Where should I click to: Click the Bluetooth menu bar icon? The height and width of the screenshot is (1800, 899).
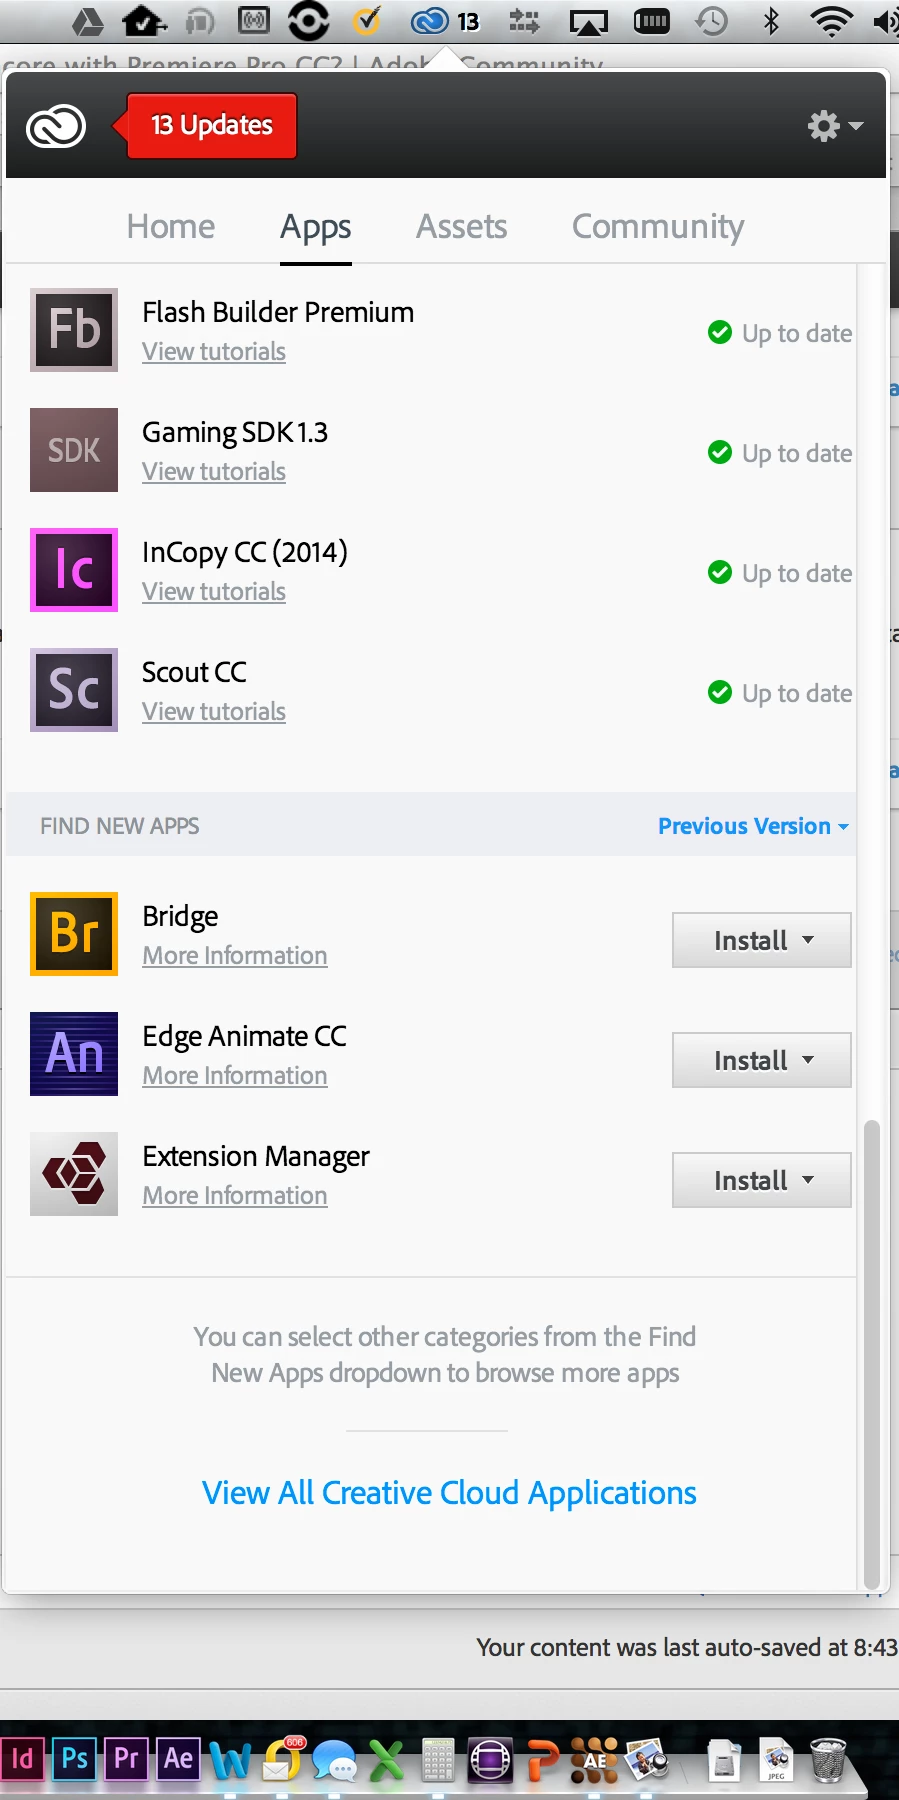(771, 21)
